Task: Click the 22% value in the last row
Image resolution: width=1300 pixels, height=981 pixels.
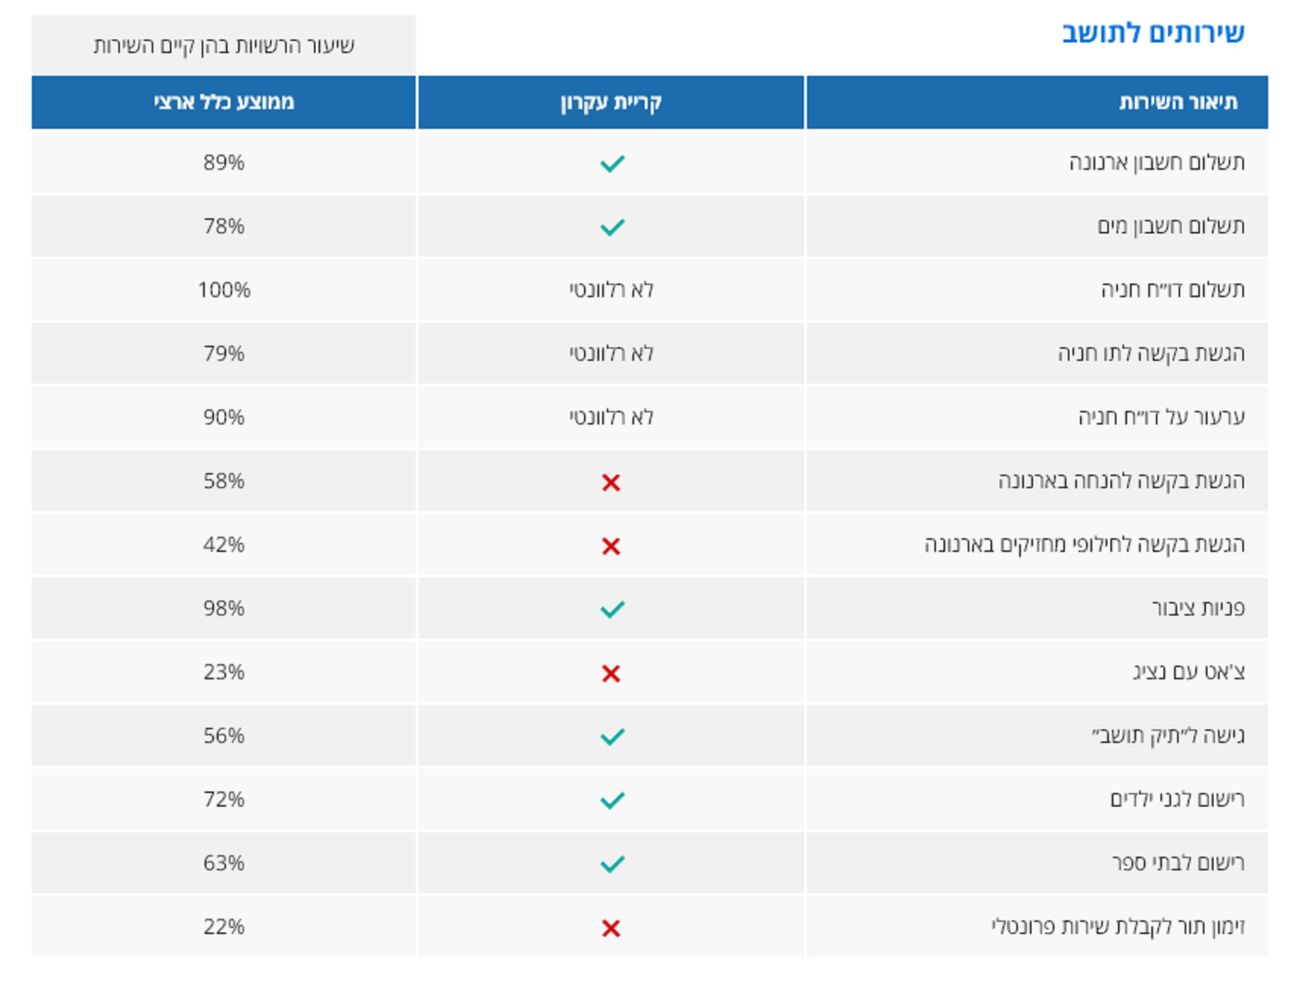Action: point(224,927)
